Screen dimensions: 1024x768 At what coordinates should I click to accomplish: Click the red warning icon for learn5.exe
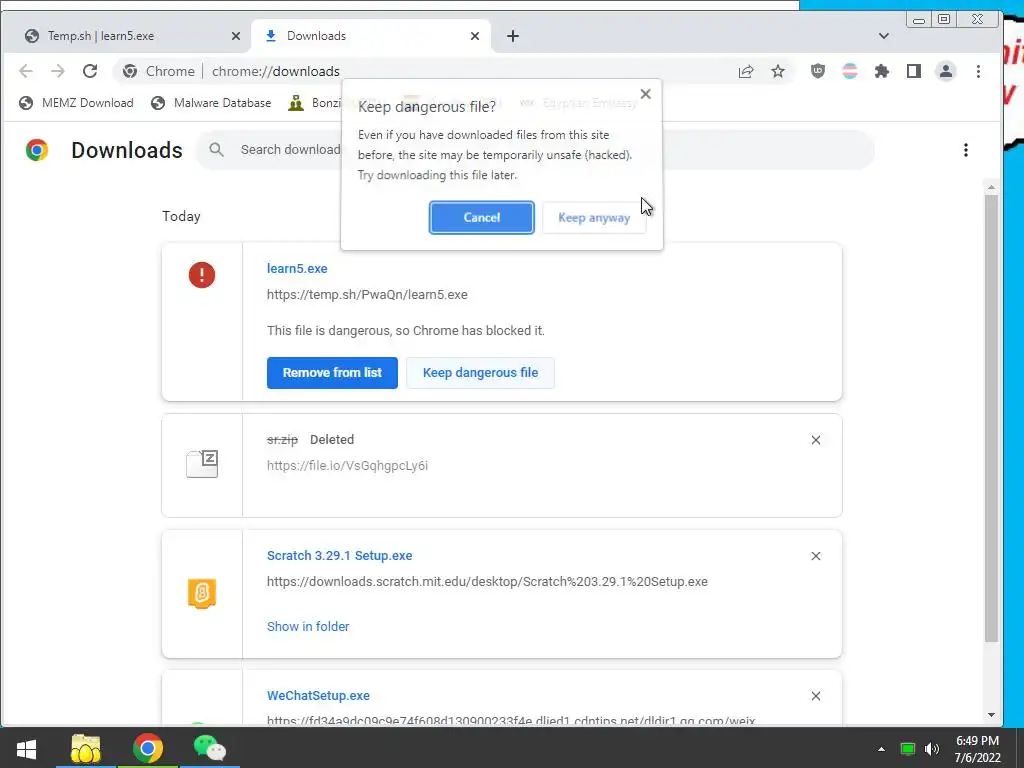[202, 275]
